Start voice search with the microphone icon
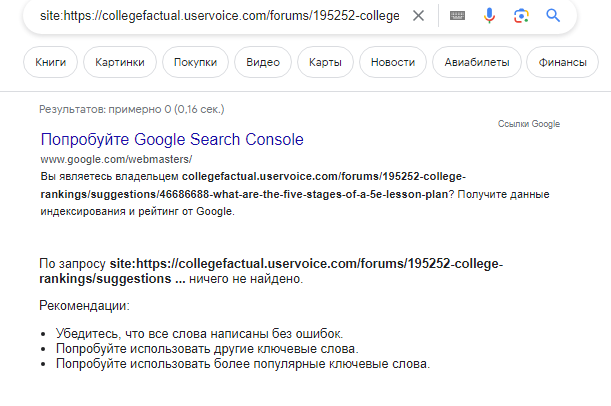The image size is (611, 406). (x=489, y=16)
